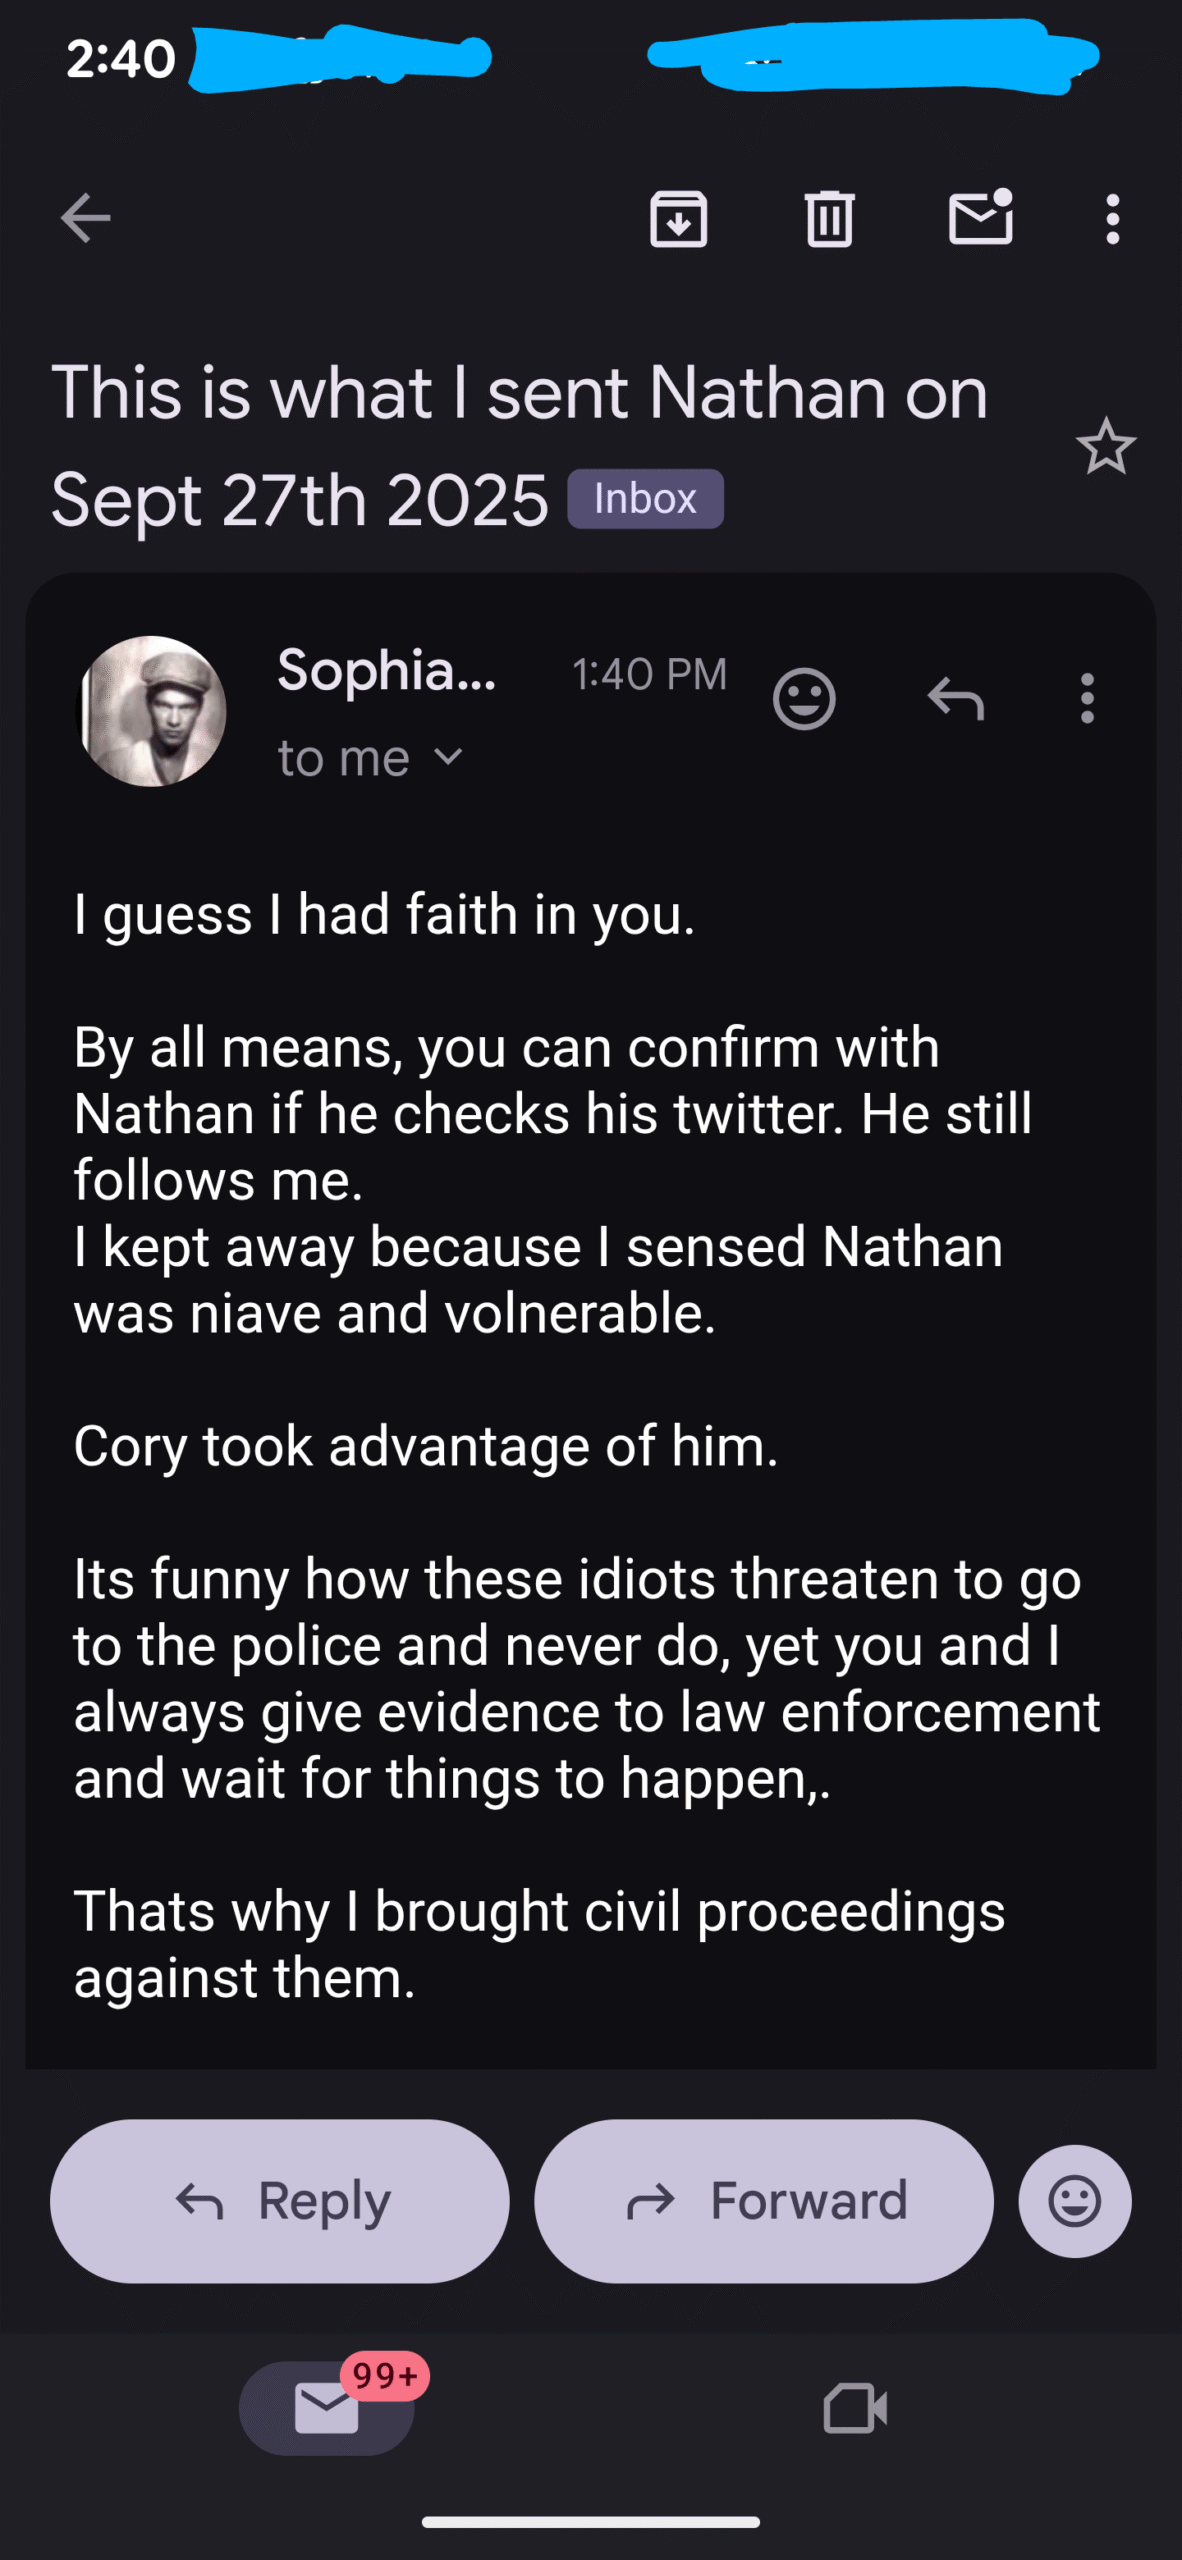This screenshot has height=2560, width=1182.
Task: Tap the sender's profile photo
Action: pos(152,711)
